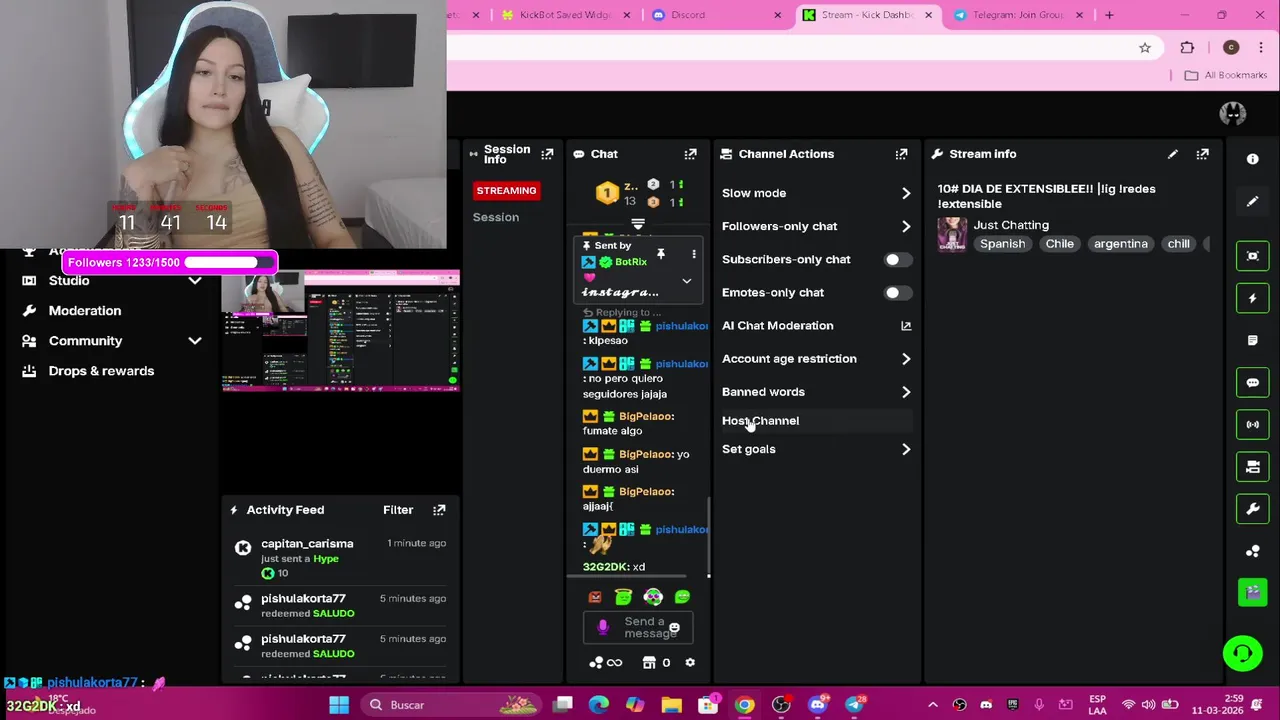
Task: Toggle lightning activity icon in right sidebar
Action: click(1252, 298)
